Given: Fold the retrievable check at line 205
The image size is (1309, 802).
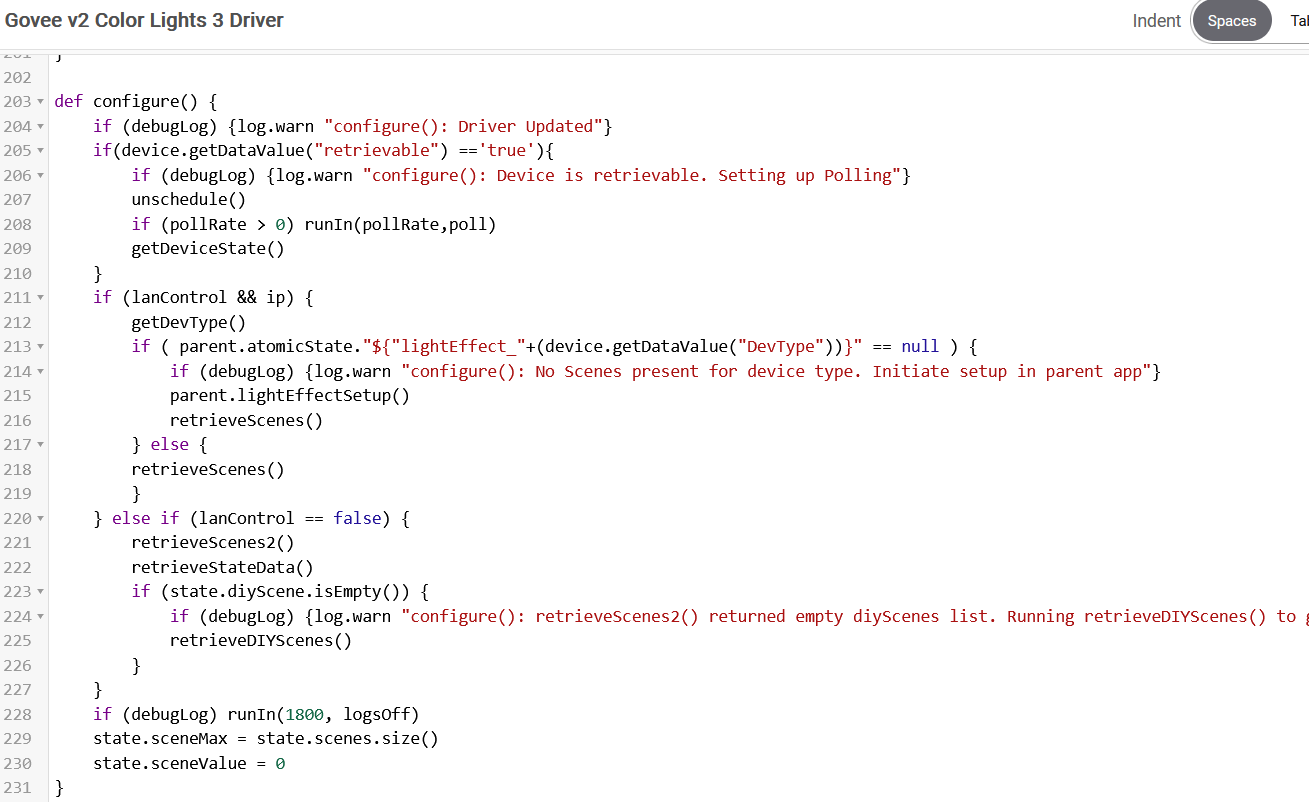Looking at the screenshot, I should pyautogui.click(x=40, y=151).
